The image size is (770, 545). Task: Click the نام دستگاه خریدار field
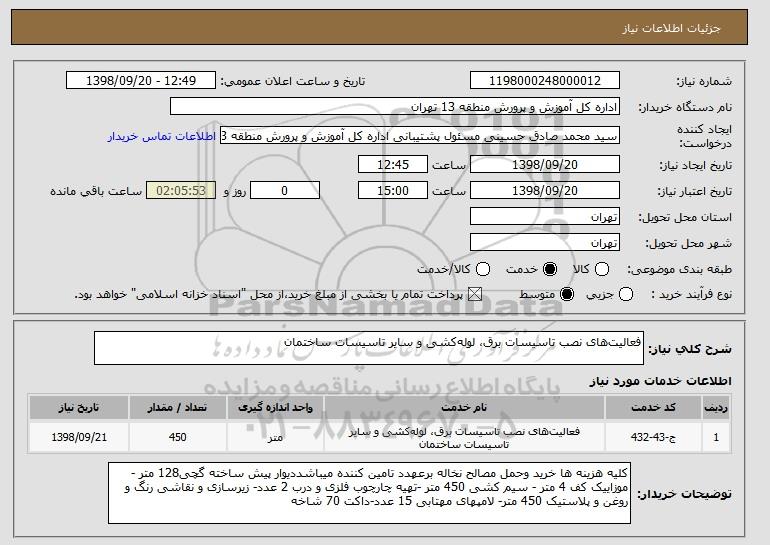click(395, 107)
